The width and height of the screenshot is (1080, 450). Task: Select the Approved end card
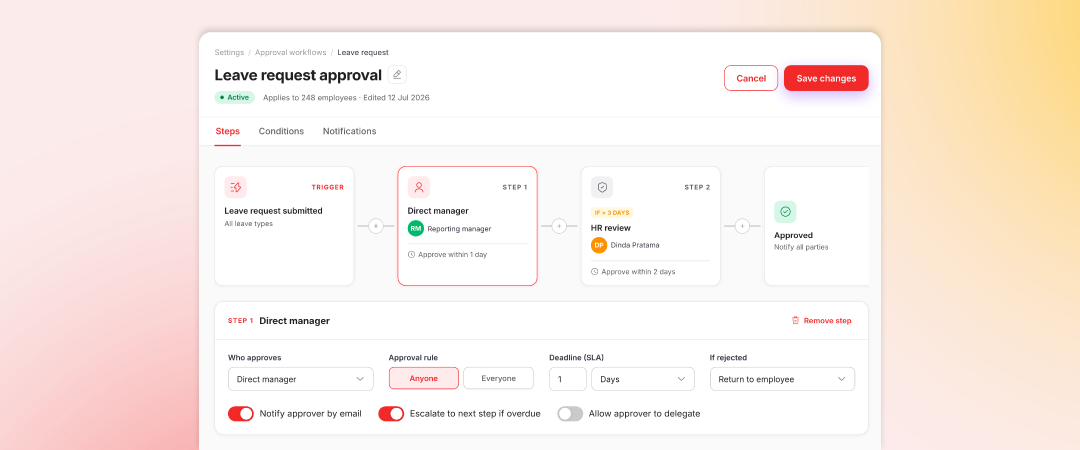click(817, 226)
